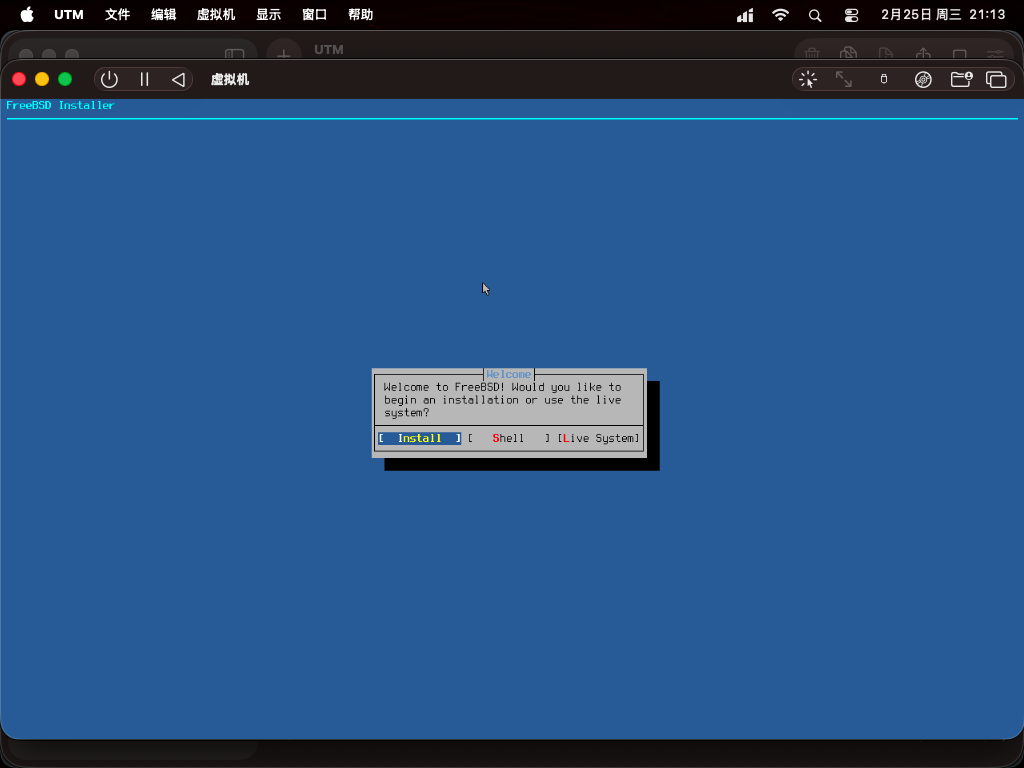
Task: Click the date and time in menu bar
Action: (x=943, y=14)
